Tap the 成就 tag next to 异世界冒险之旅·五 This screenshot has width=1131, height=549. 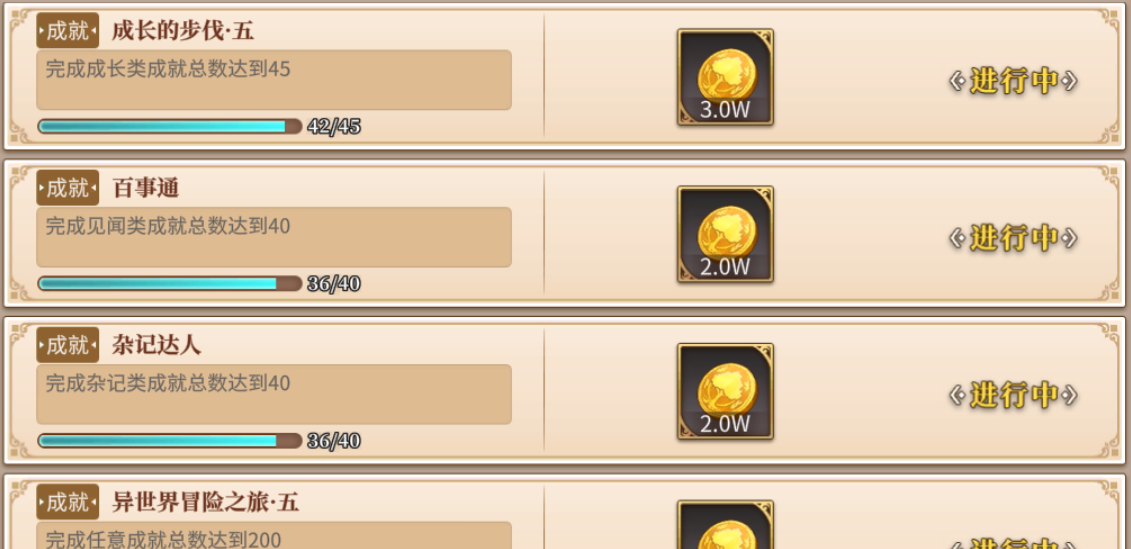[x=68, y=502]
